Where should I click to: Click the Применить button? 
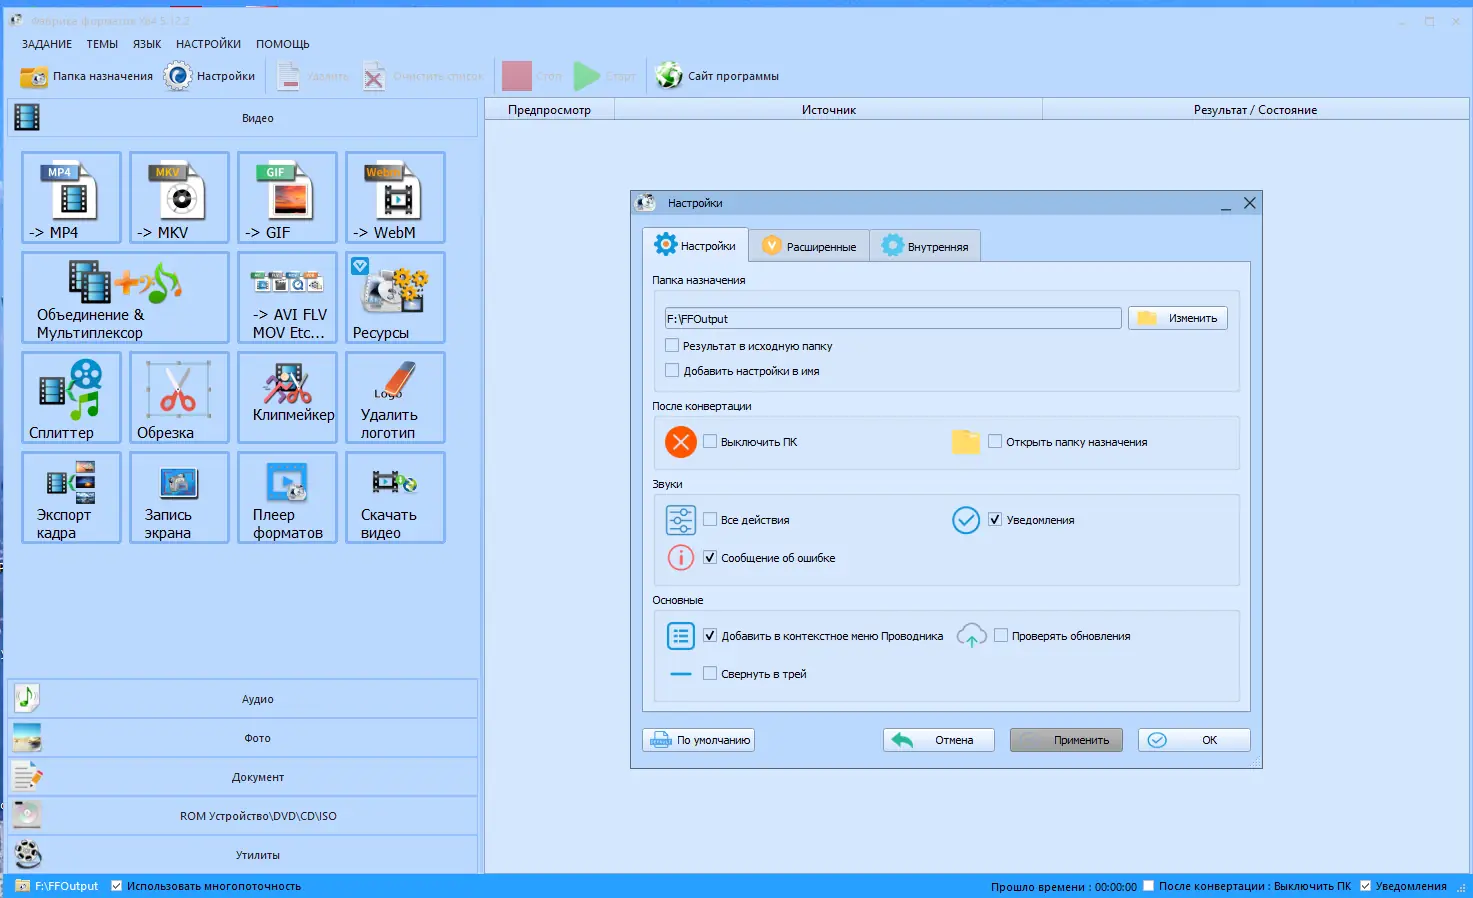point(1066,740)
